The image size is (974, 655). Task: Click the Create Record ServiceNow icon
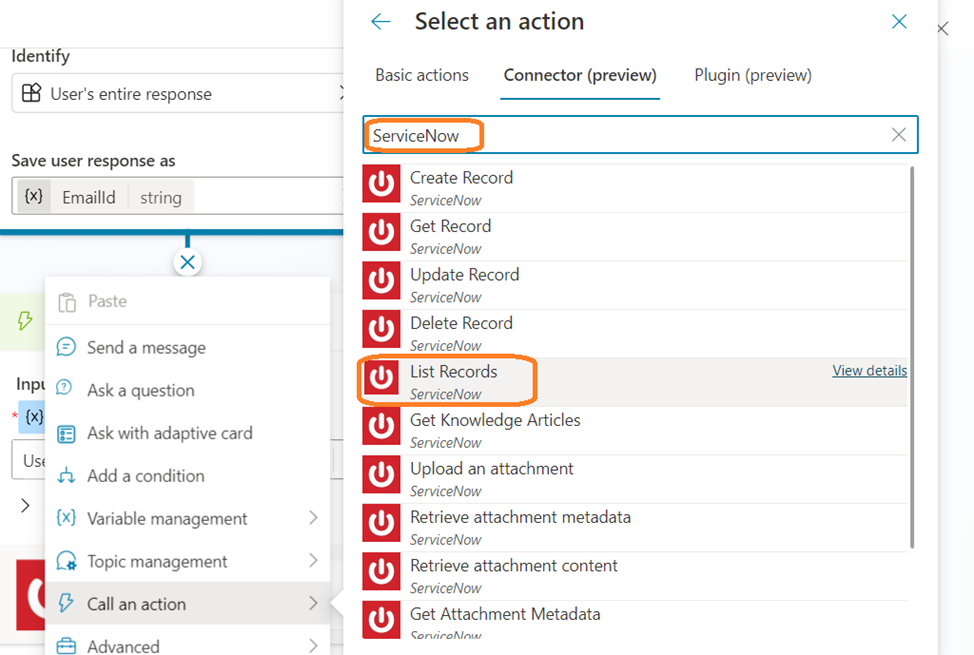381,186
